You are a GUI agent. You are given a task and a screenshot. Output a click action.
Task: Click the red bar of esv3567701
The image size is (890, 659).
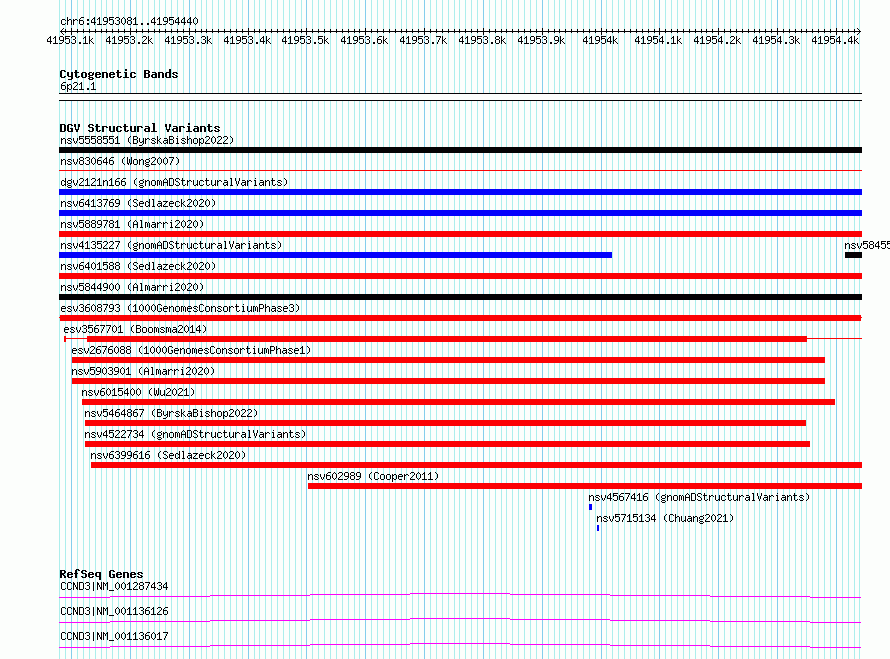(447, 339)
